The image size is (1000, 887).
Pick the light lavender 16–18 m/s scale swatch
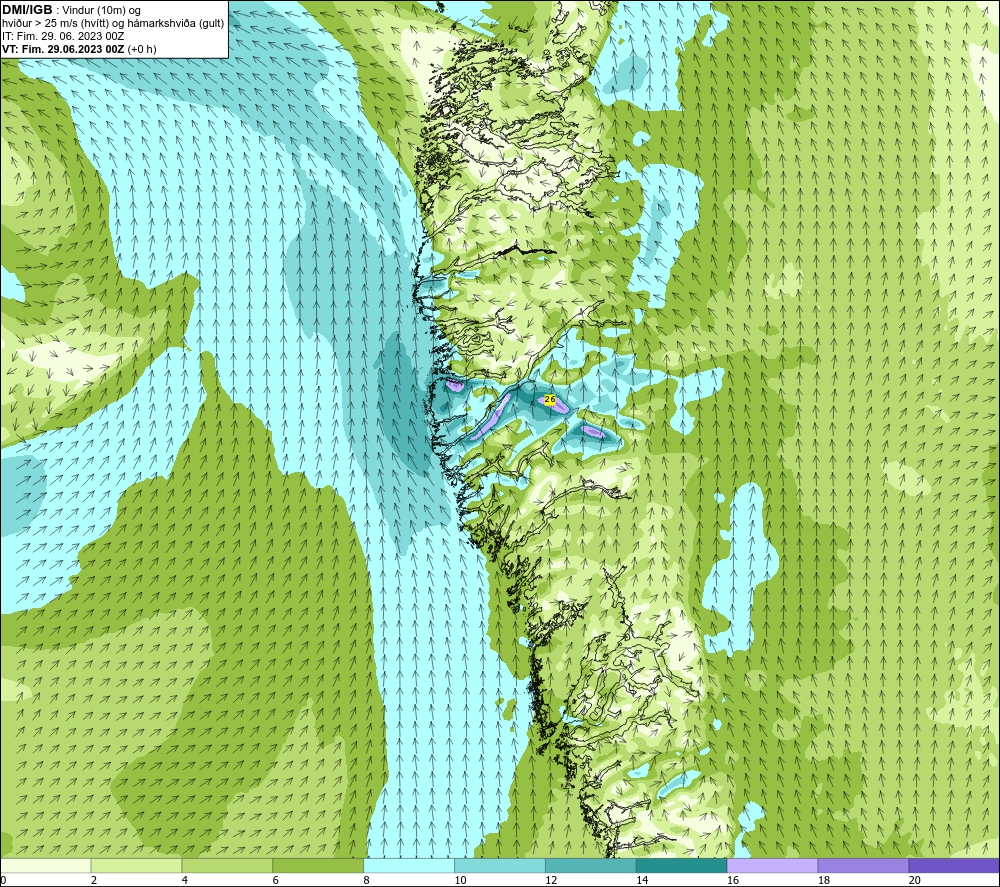pos(772,865)
